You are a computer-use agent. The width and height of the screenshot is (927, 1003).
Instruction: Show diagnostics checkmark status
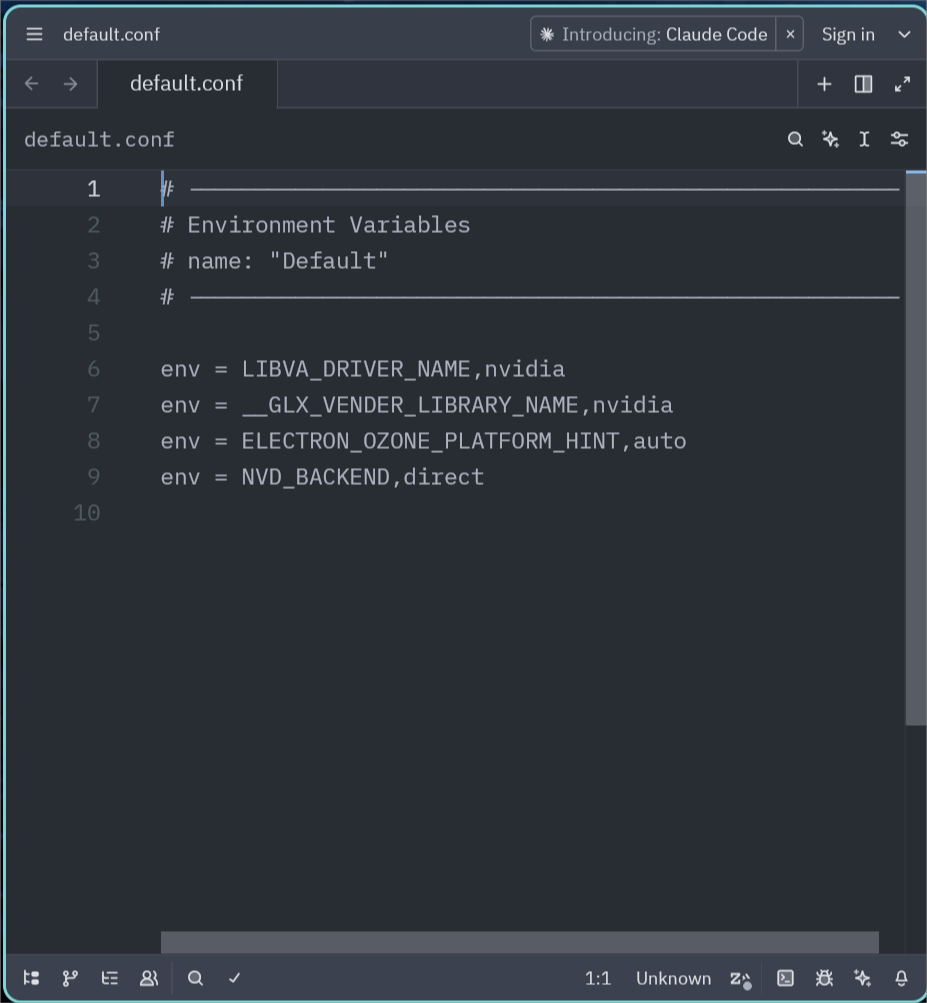(x=234, y=978)
